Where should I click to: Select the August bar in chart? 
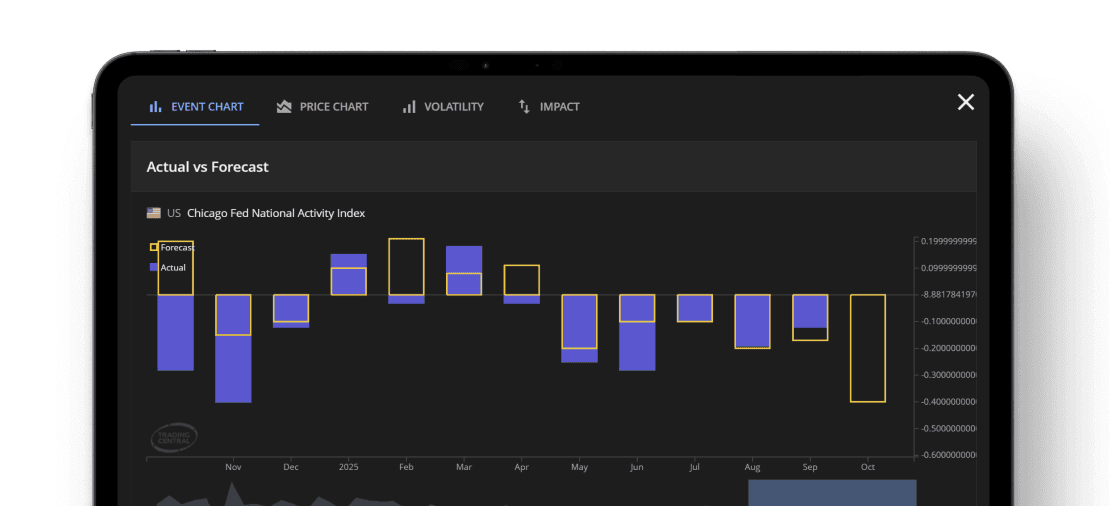point(752,321)
